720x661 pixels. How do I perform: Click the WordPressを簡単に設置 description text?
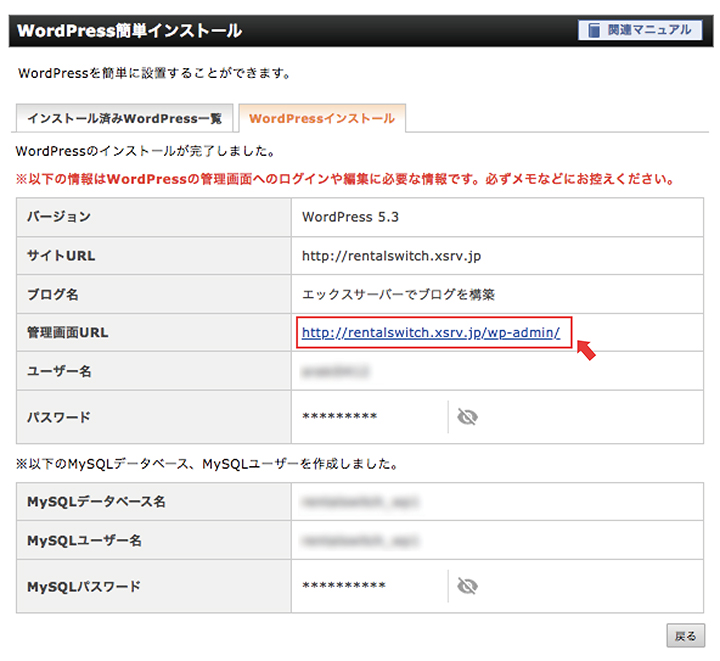coord(154,73)
